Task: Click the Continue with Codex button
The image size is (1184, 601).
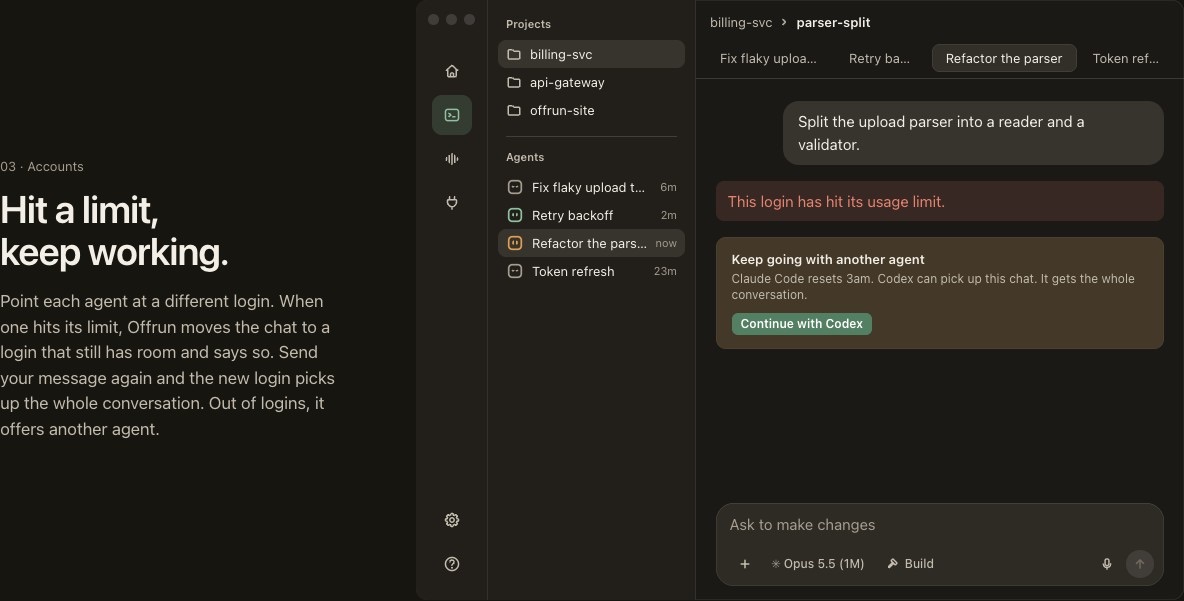Action: 801,324
